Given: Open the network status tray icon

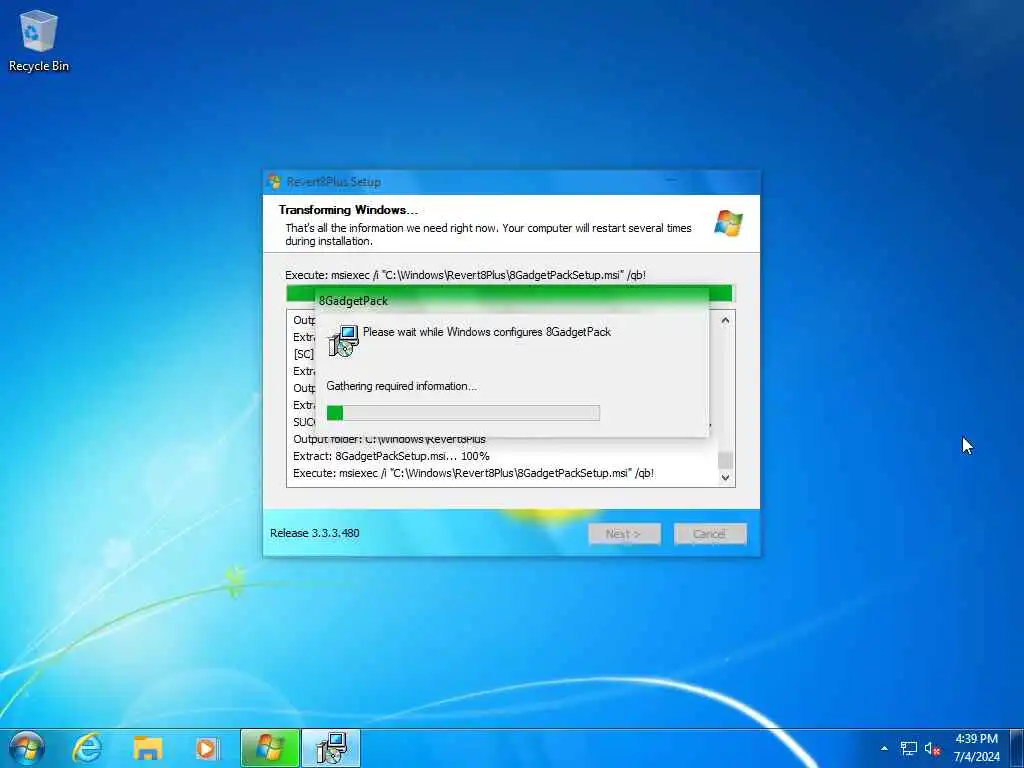Looking at the screenshot, I should 908,748.
